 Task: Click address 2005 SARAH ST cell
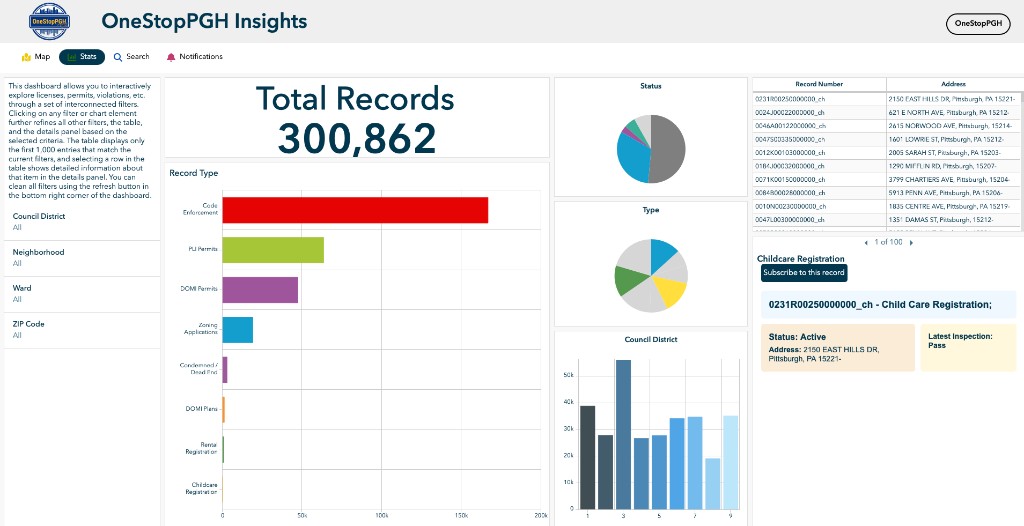pyautogui.click(x=955, y=153)
